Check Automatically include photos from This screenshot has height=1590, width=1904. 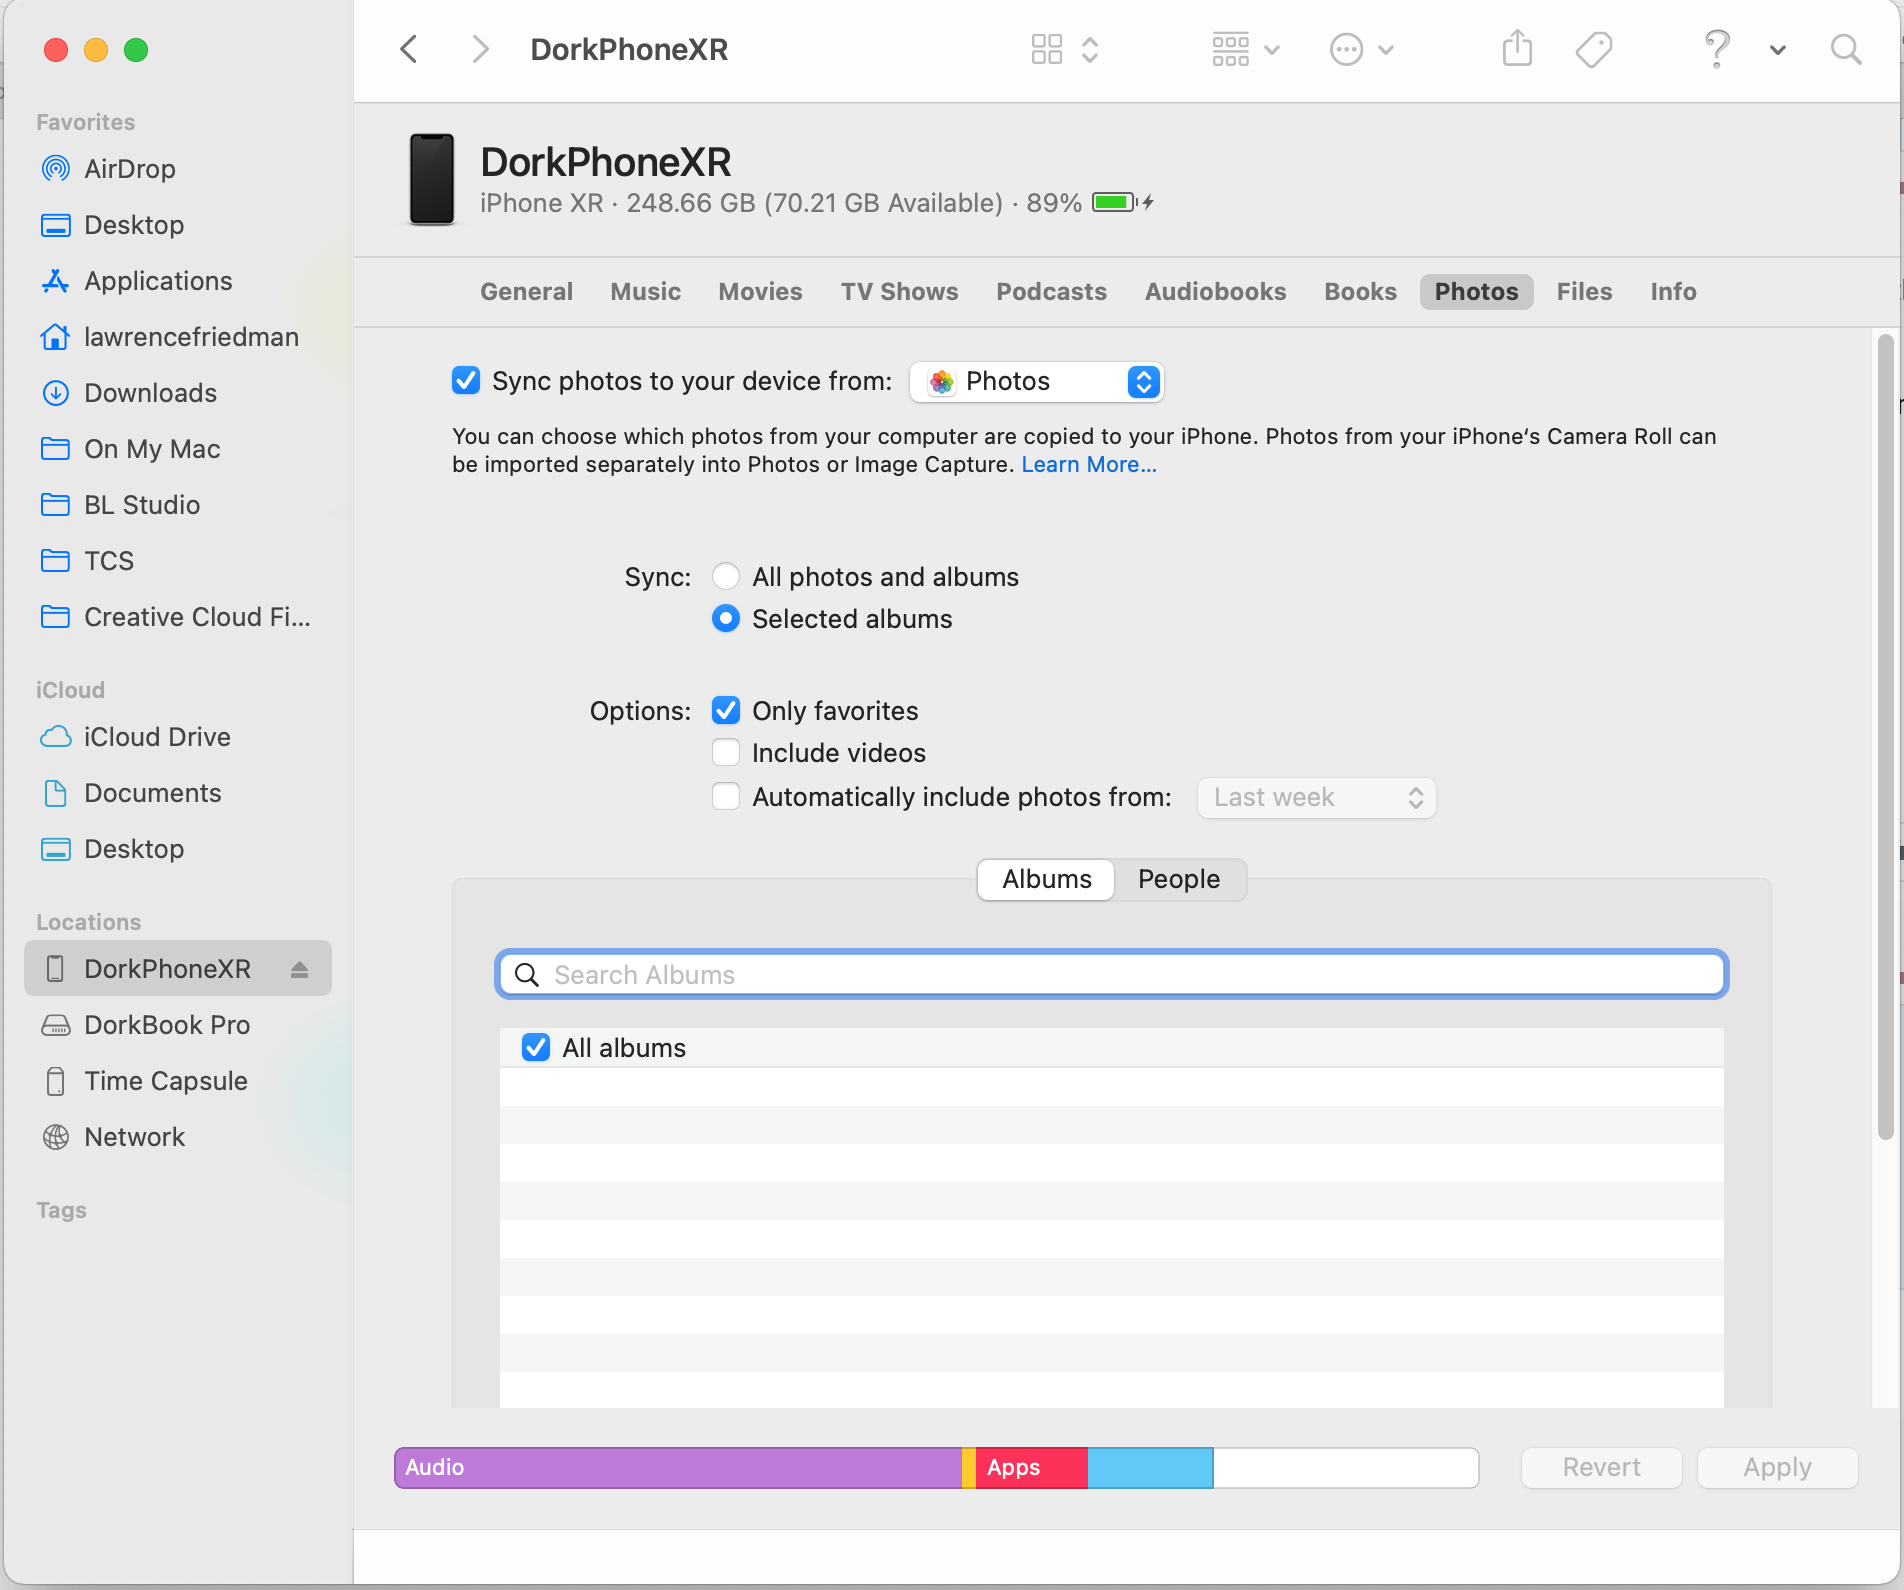pyautogui.click(x=726, y=797)
